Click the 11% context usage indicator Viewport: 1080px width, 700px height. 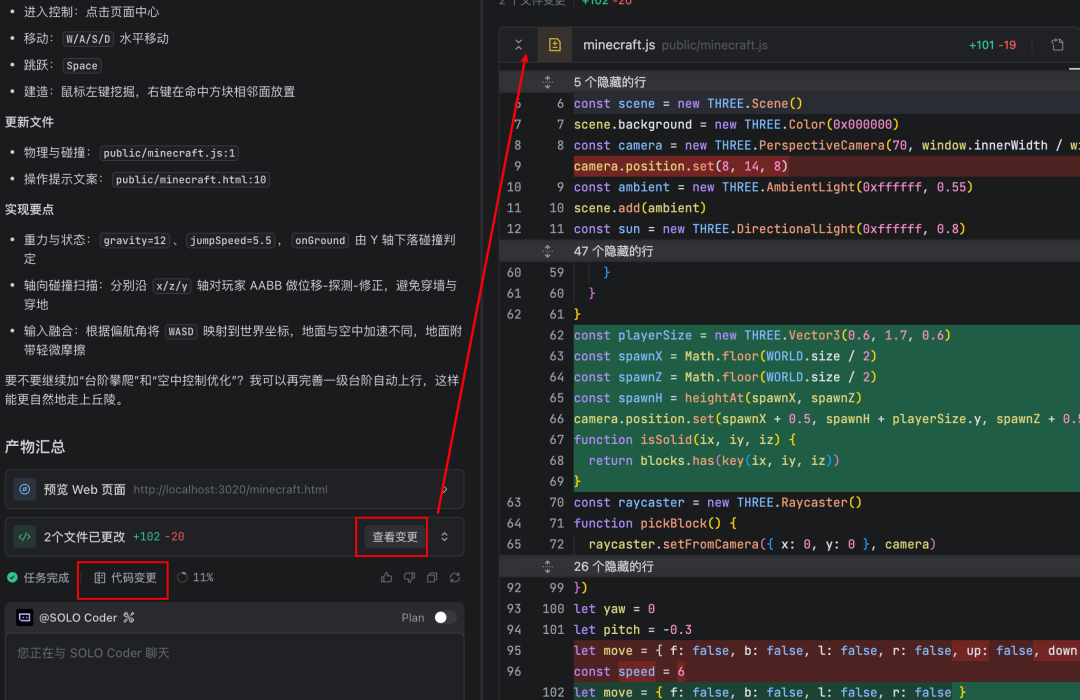(196, 577)
